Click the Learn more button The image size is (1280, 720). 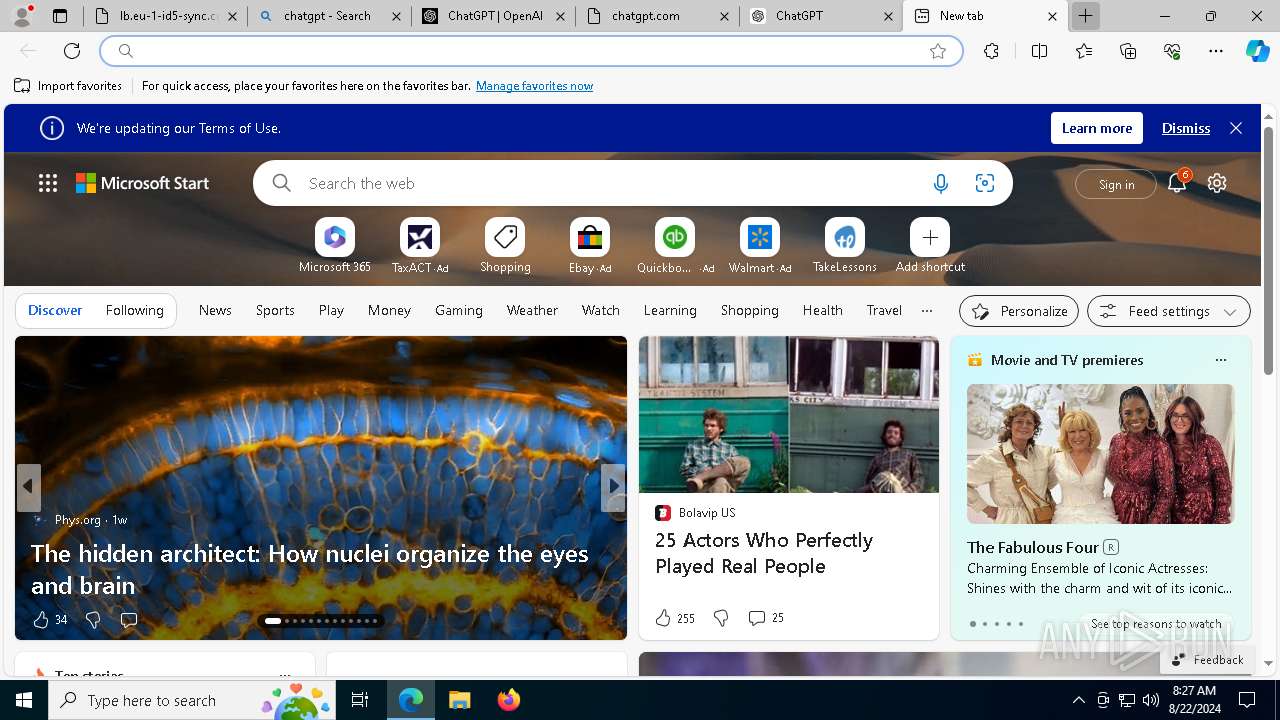1097,128
